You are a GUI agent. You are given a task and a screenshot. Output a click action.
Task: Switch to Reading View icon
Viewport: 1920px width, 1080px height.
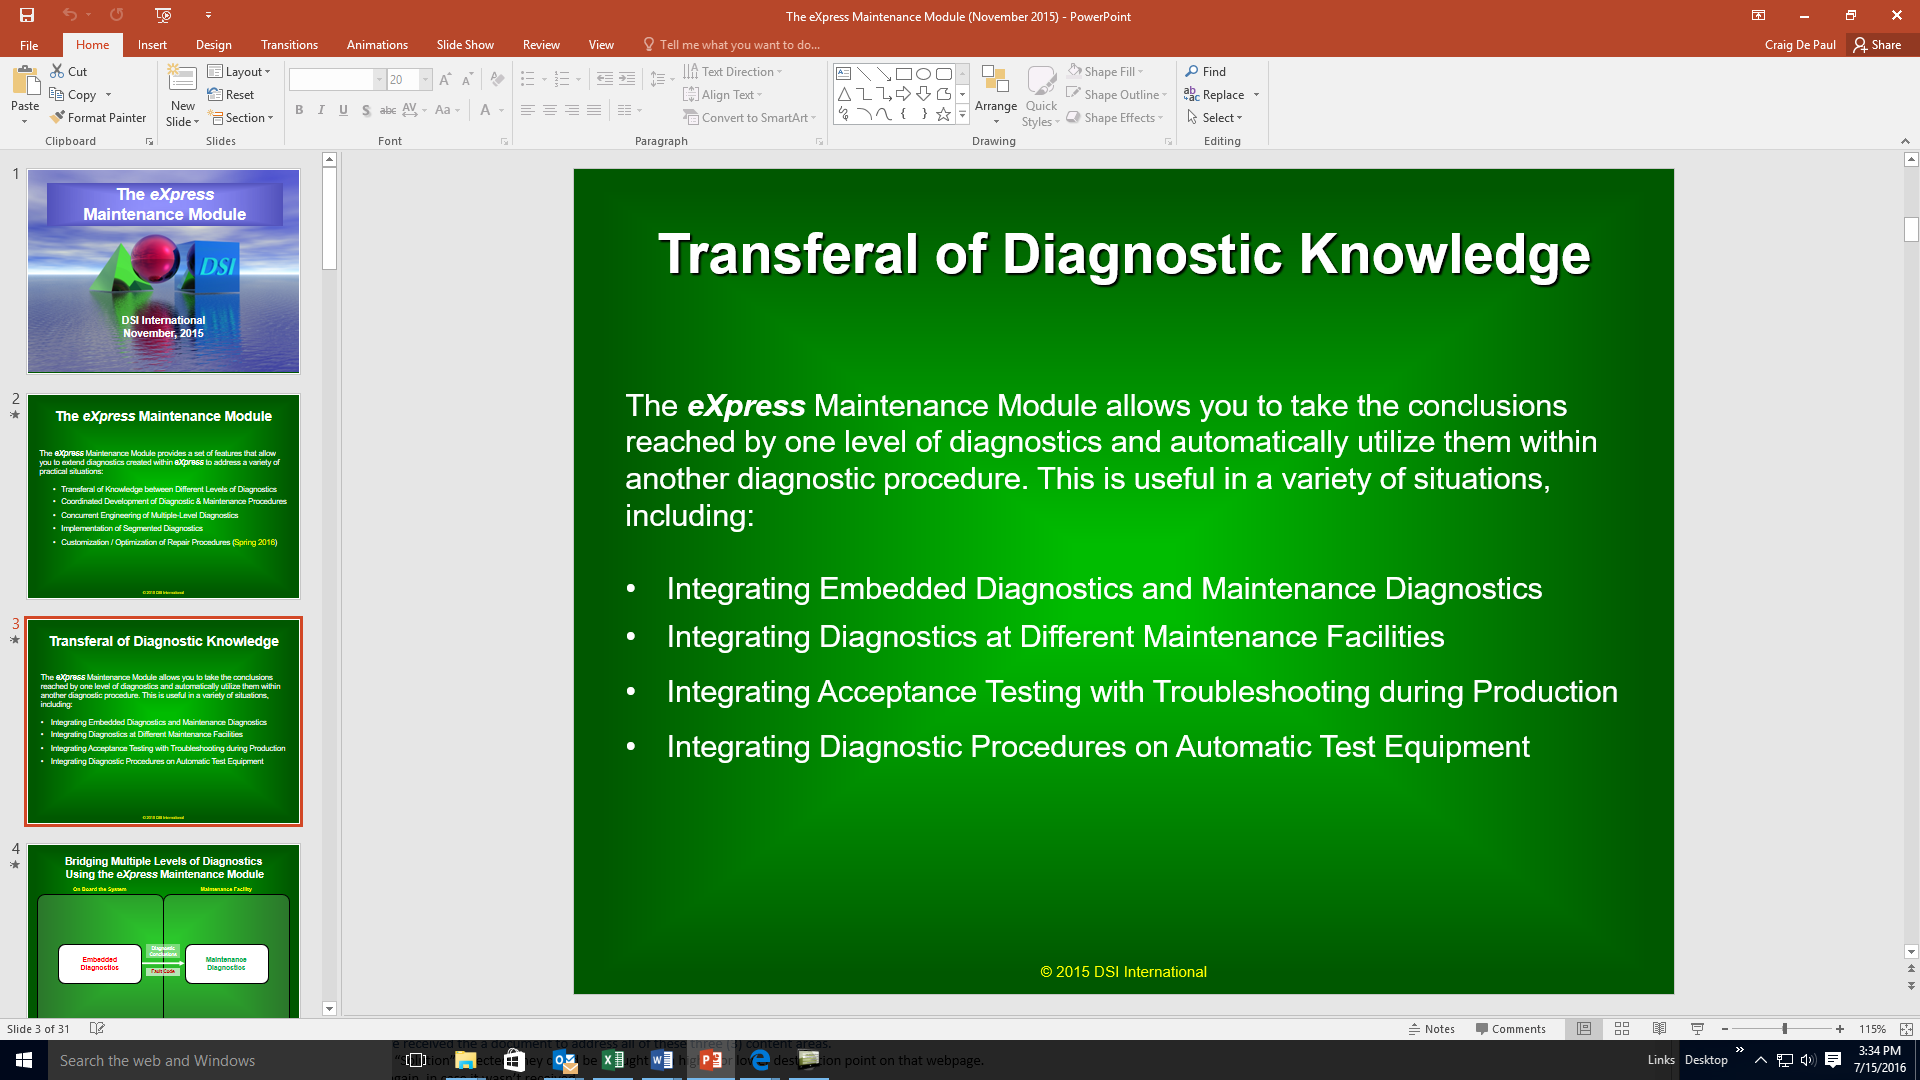[x=1659, y=1029]
